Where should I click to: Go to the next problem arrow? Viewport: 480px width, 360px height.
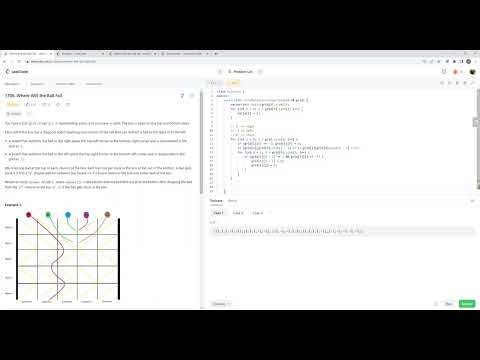pyautogui.click(x=260, y=72)
